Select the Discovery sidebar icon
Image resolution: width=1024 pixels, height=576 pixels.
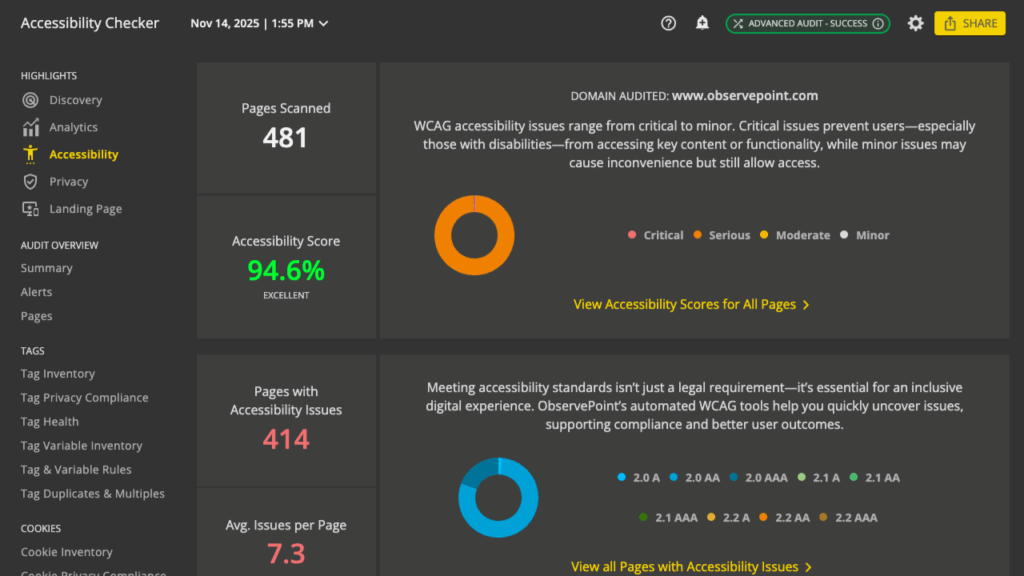(x=30, y=100)
